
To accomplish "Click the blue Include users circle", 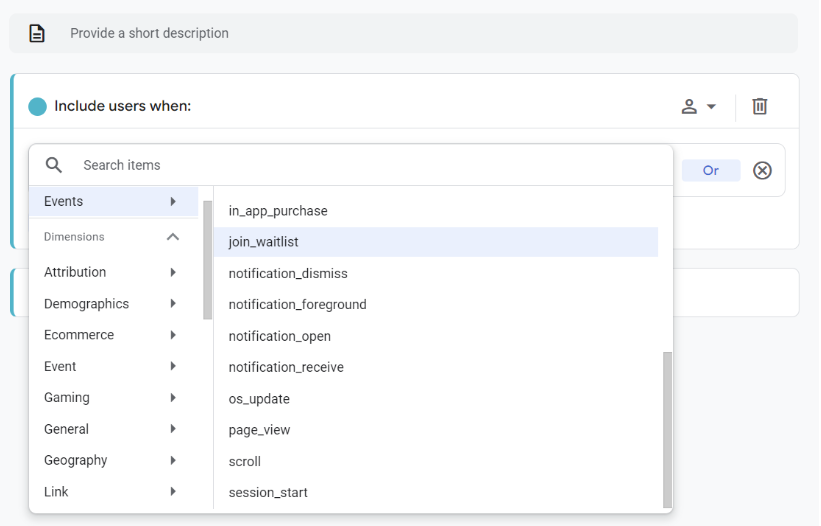I will [37, 106].
